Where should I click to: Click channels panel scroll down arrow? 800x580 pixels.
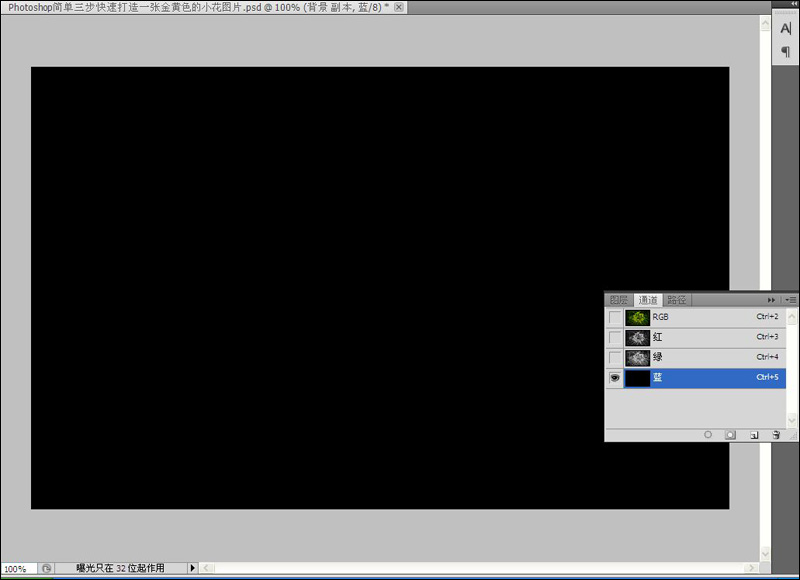[791, 420]
